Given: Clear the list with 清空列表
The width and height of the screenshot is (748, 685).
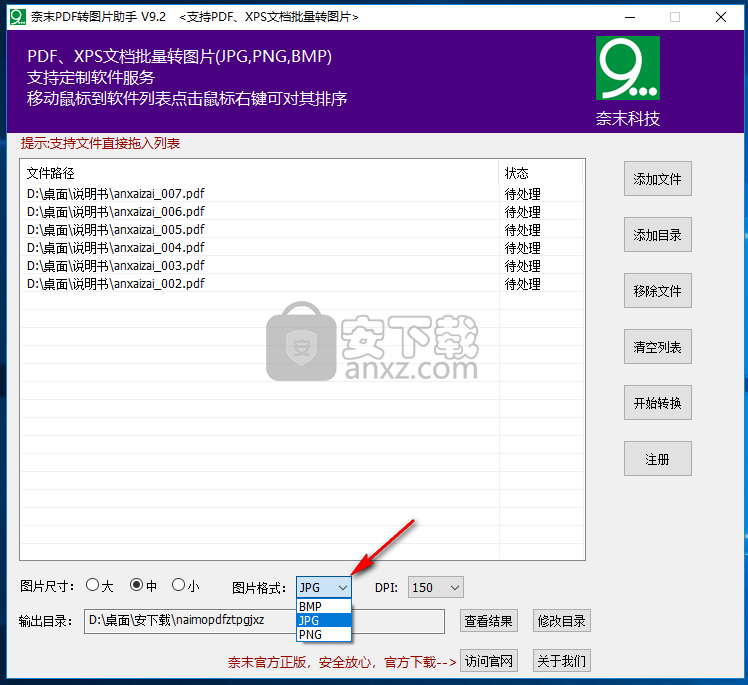Looking at the screenshot, I should (x=657, y=347).
